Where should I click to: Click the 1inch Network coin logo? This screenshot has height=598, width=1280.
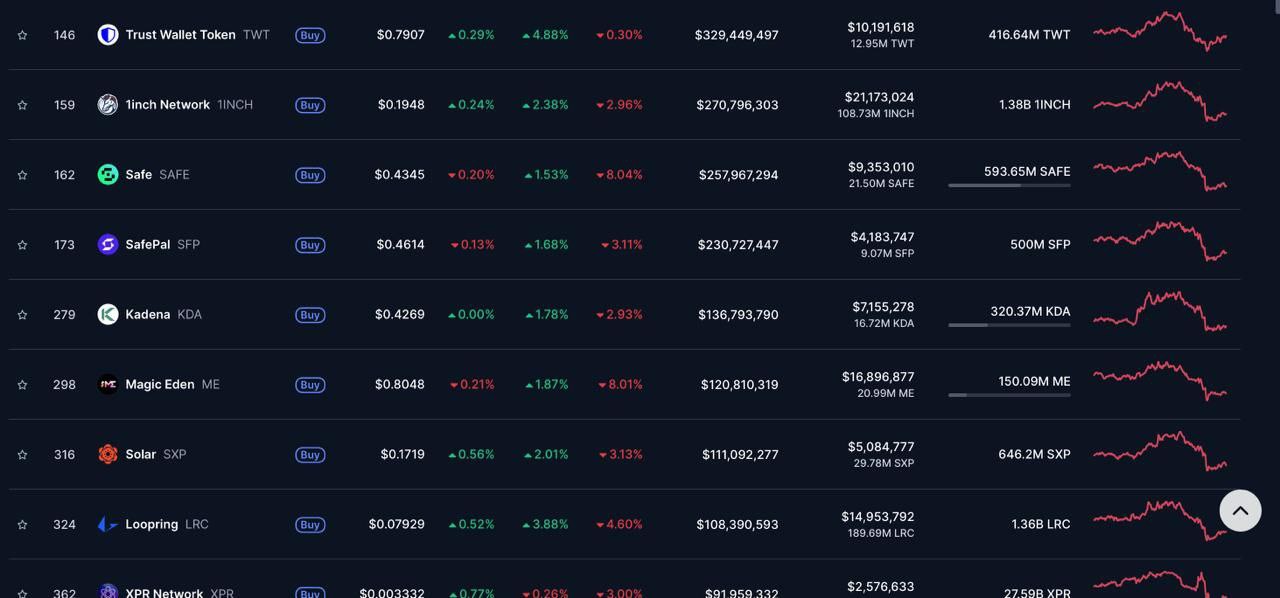pyautogui.click(x=108, y=105)
